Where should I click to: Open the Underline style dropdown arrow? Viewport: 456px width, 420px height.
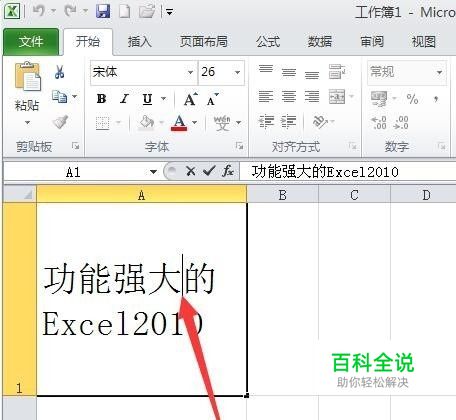(x=163, y=99)
